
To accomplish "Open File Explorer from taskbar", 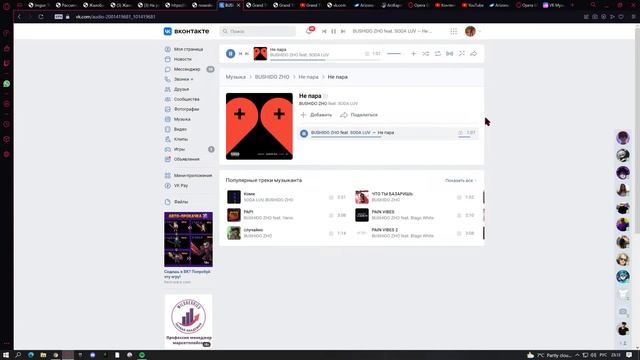I will (43, 355).
